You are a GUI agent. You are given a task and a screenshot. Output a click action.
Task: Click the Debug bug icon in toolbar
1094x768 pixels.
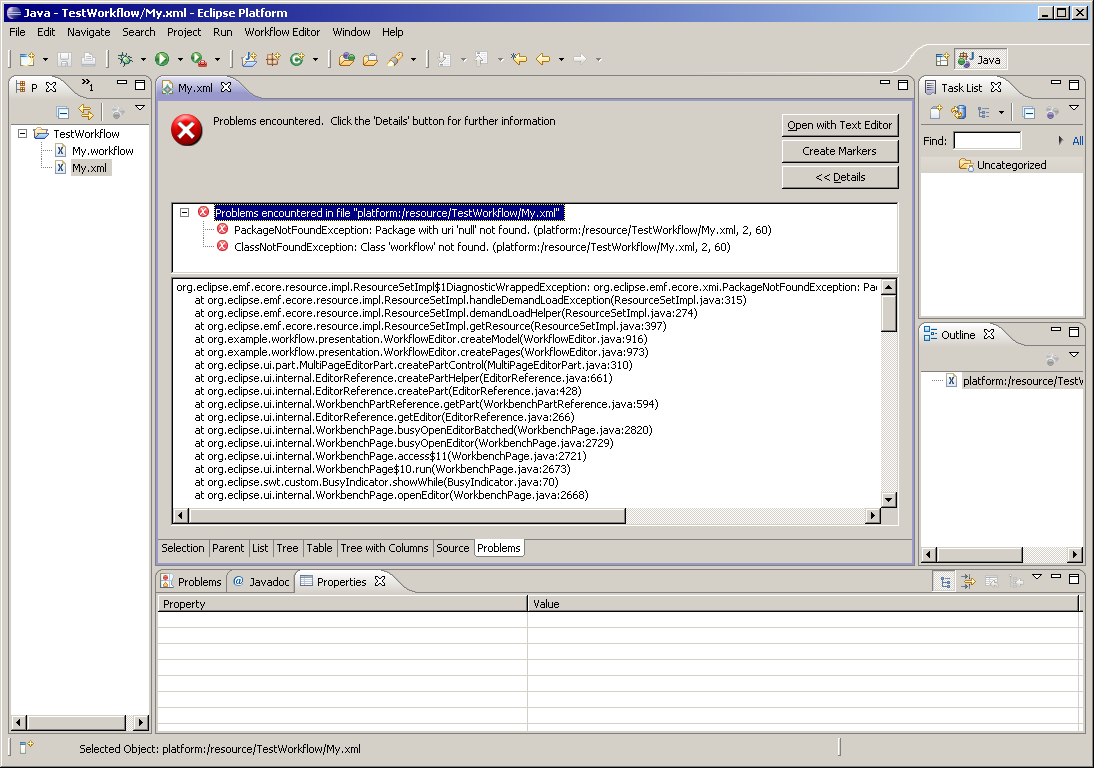125,60
